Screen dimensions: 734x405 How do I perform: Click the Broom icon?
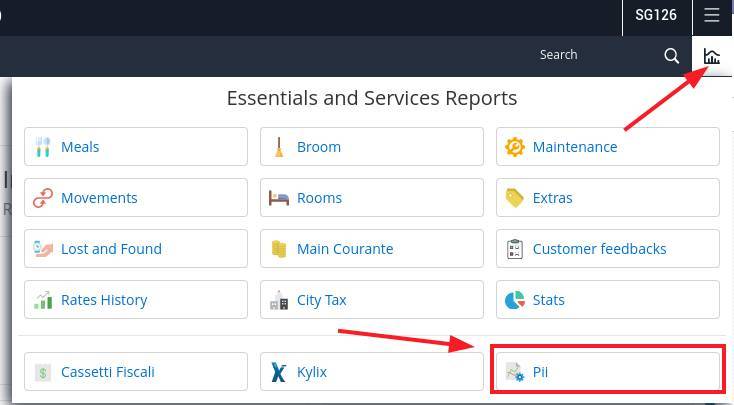pyautogui.click(x=279, y=147)
